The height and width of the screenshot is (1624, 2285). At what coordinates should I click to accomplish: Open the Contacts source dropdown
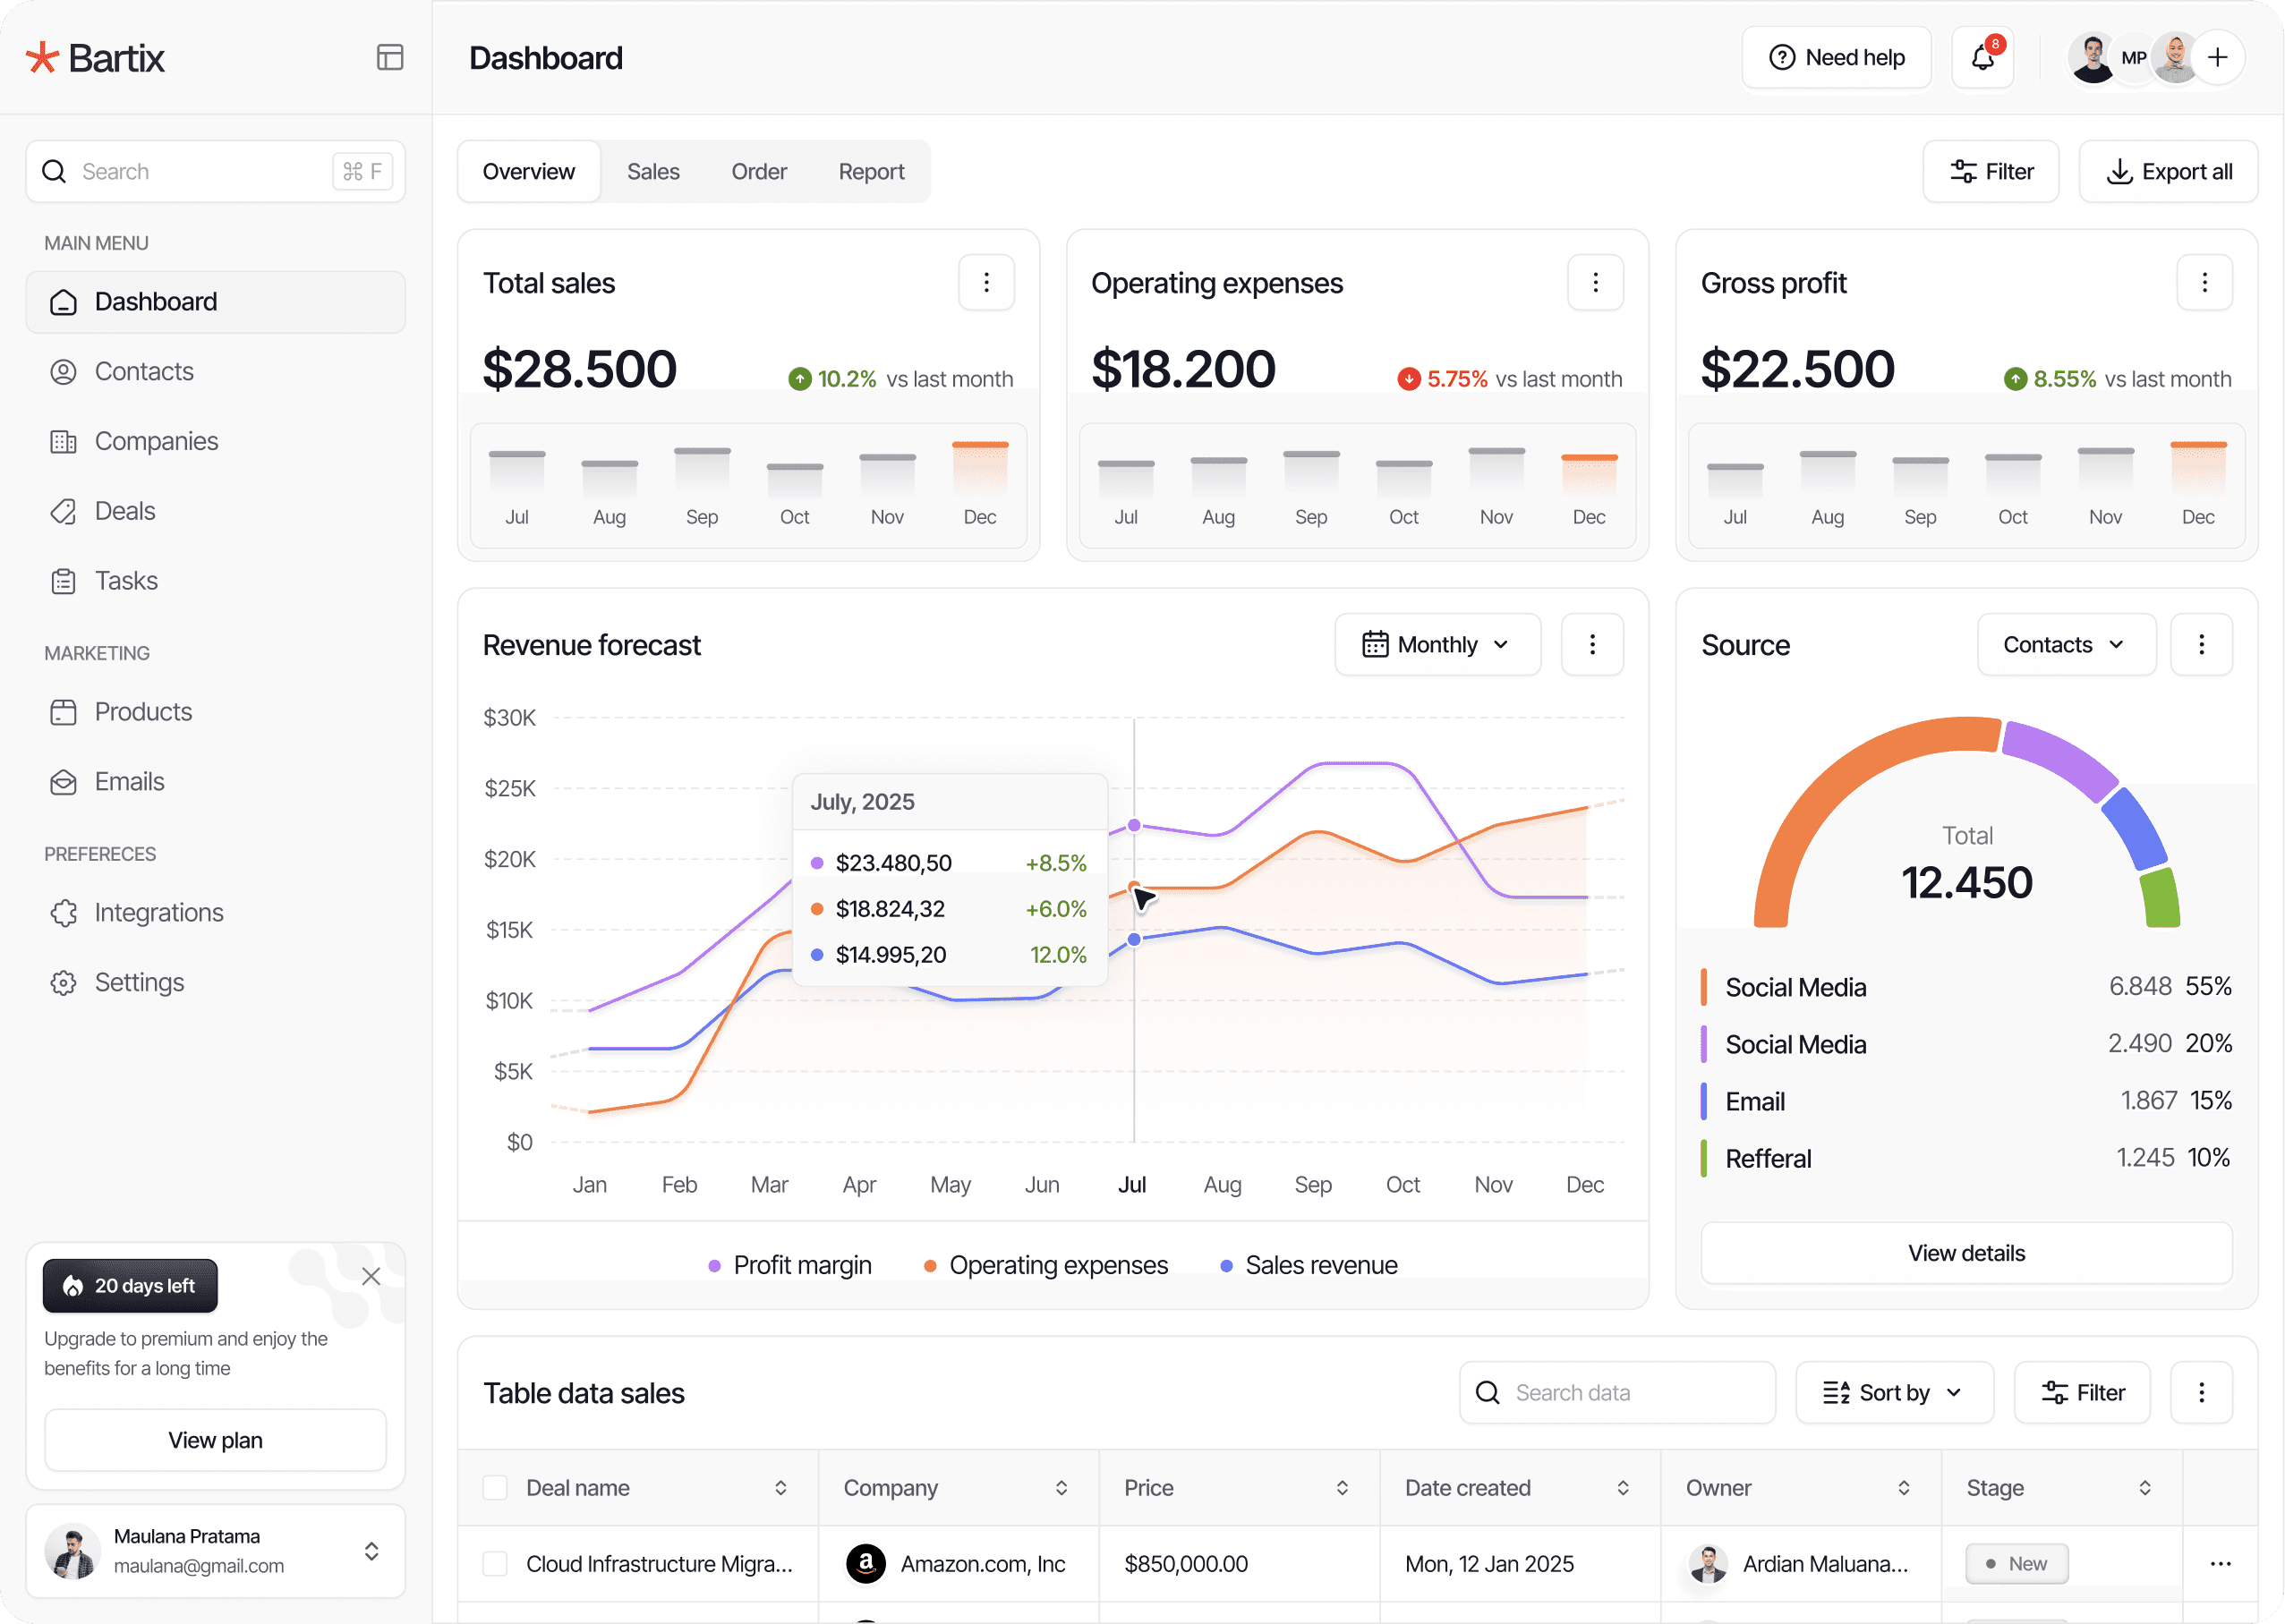pos(2065,645)
